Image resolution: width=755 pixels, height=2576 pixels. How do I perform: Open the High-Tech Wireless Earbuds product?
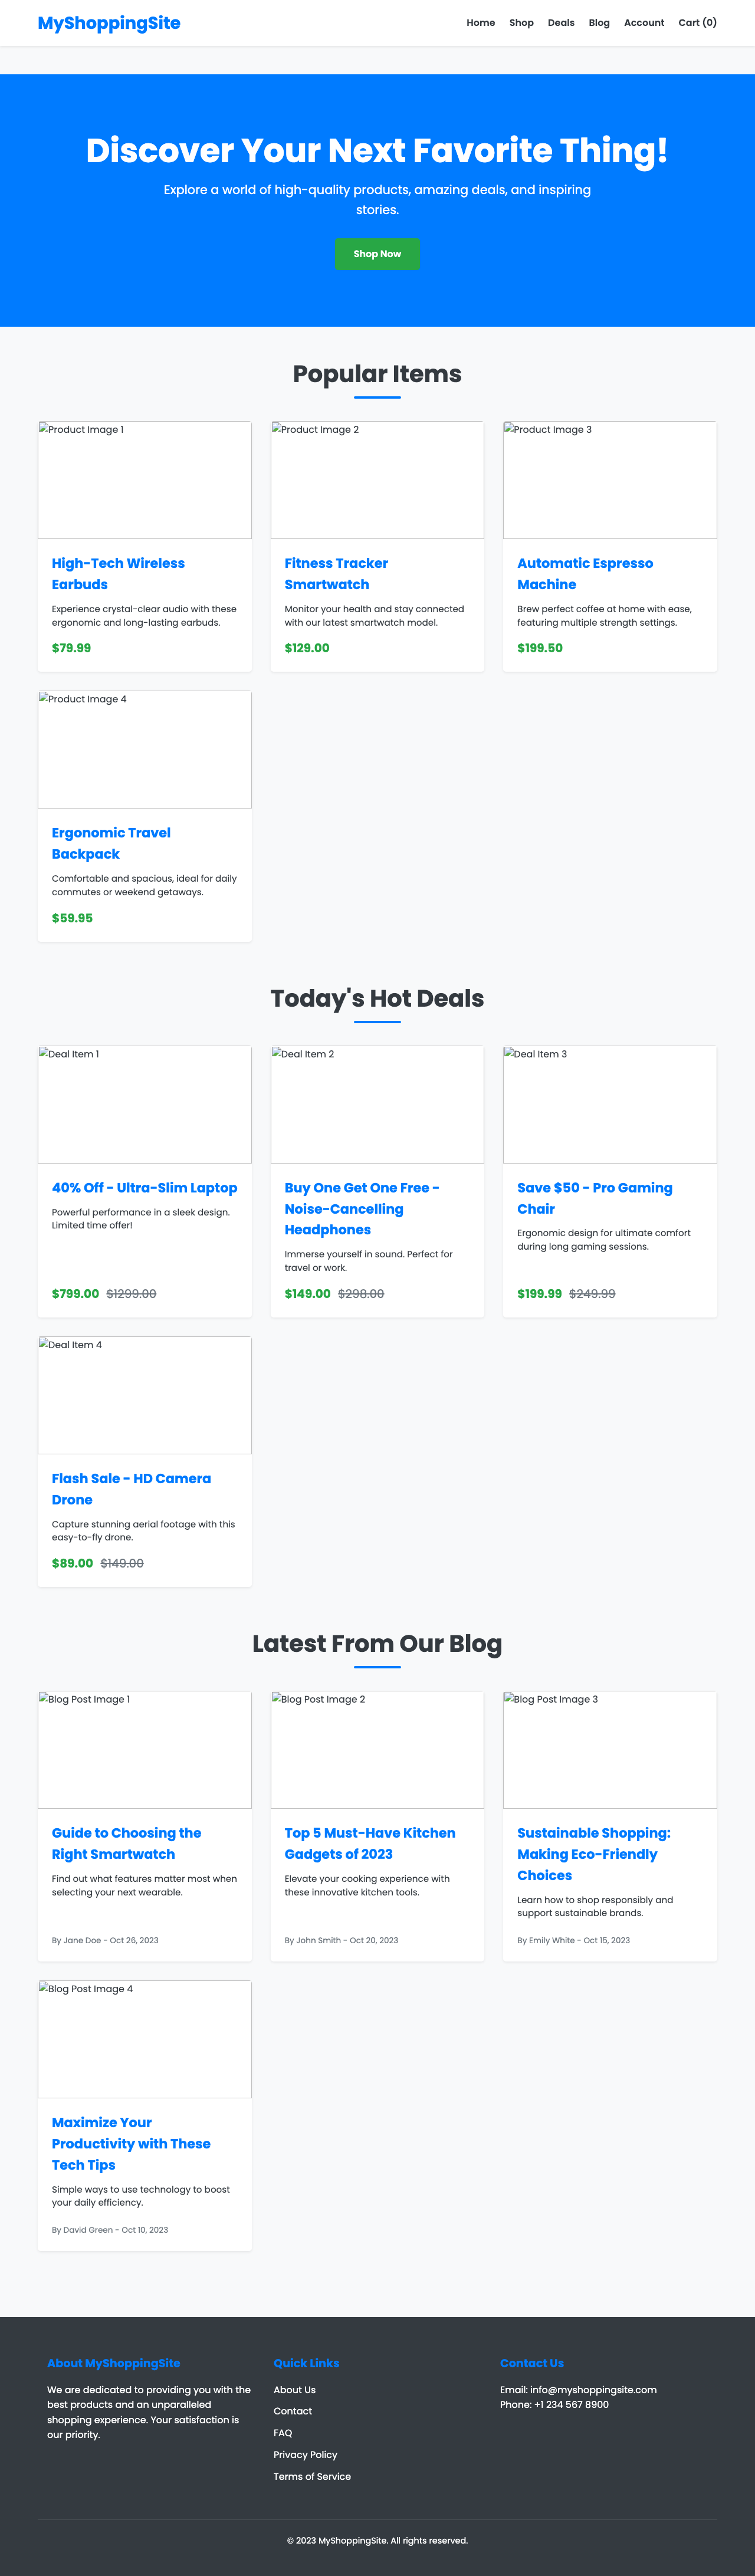click(x=118, y=574)
